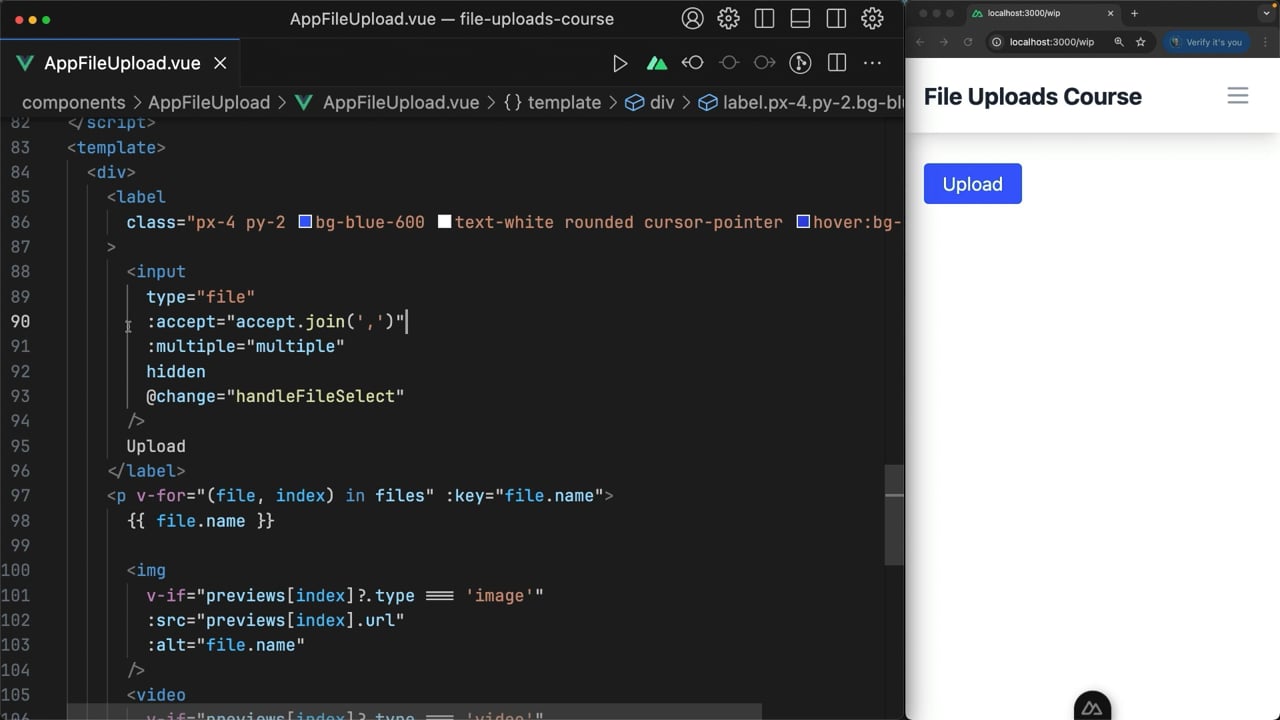Open the hamburger menu on the web page
Screen dimensions: 1280x720
1238,96
